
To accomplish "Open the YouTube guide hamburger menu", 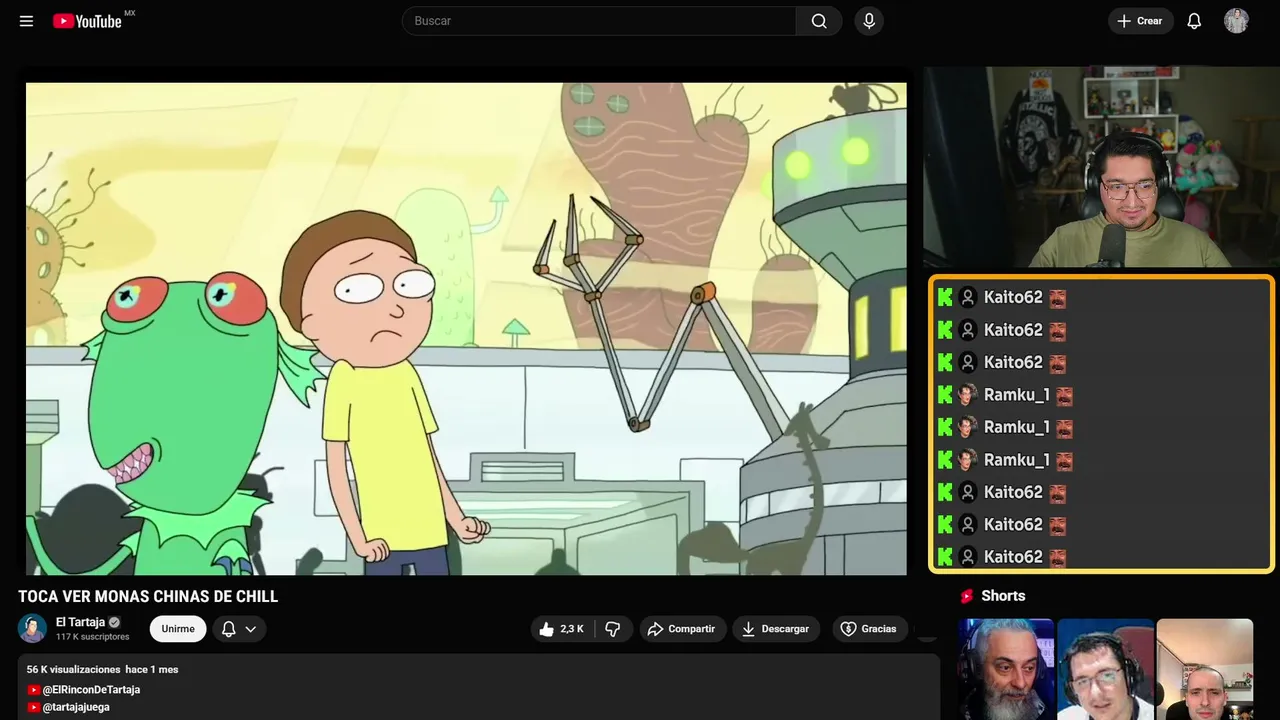I will (26, 21).
